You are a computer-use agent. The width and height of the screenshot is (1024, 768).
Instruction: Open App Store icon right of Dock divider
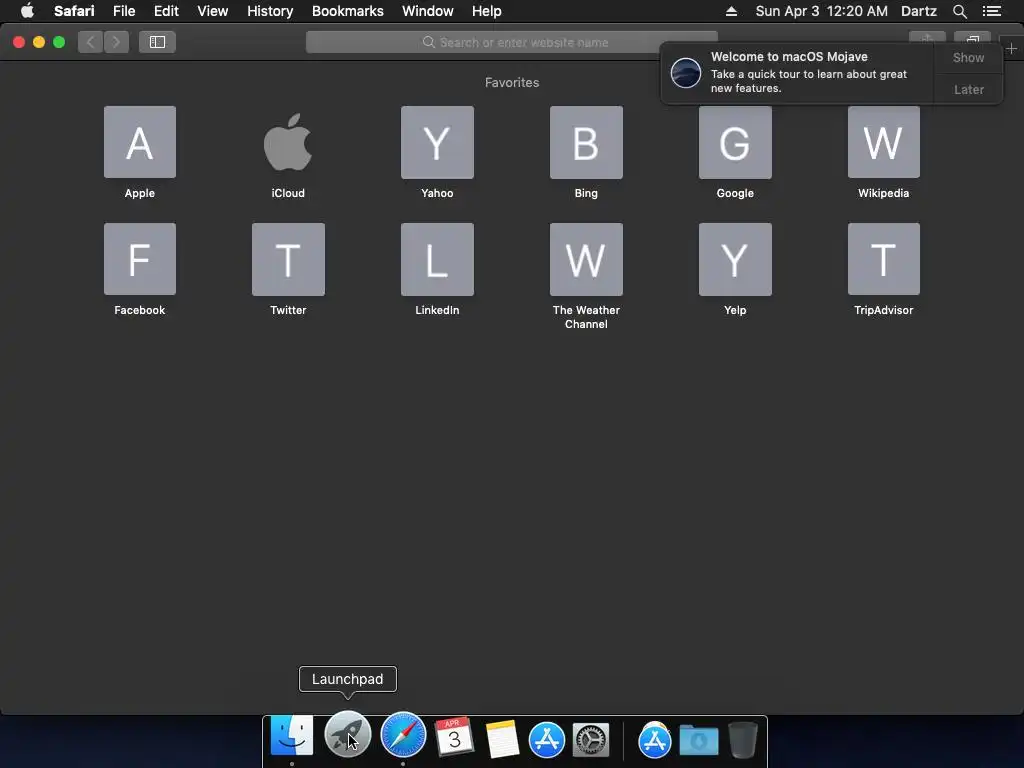point(654,740)
